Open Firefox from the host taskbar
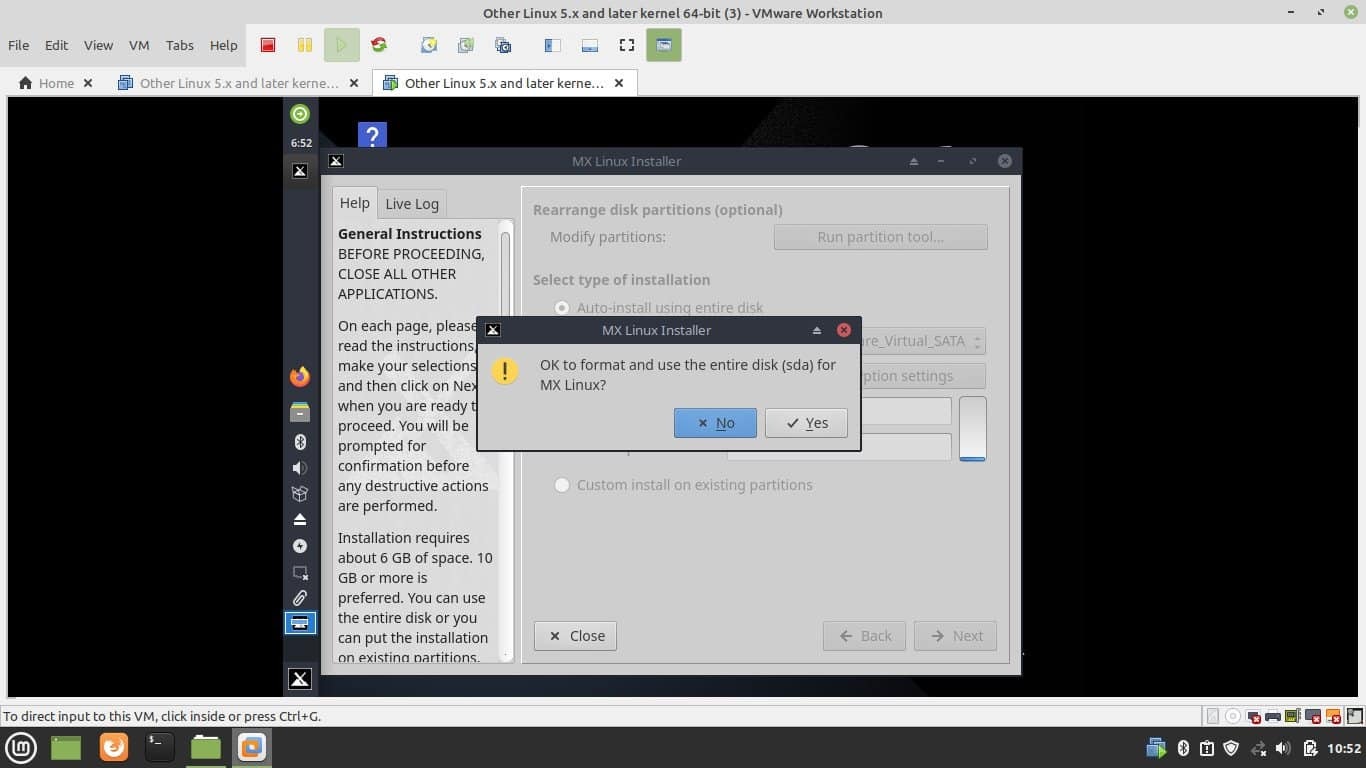This screenshot has height=768, width=1366. pyautogui.click(x=114, y=747)
